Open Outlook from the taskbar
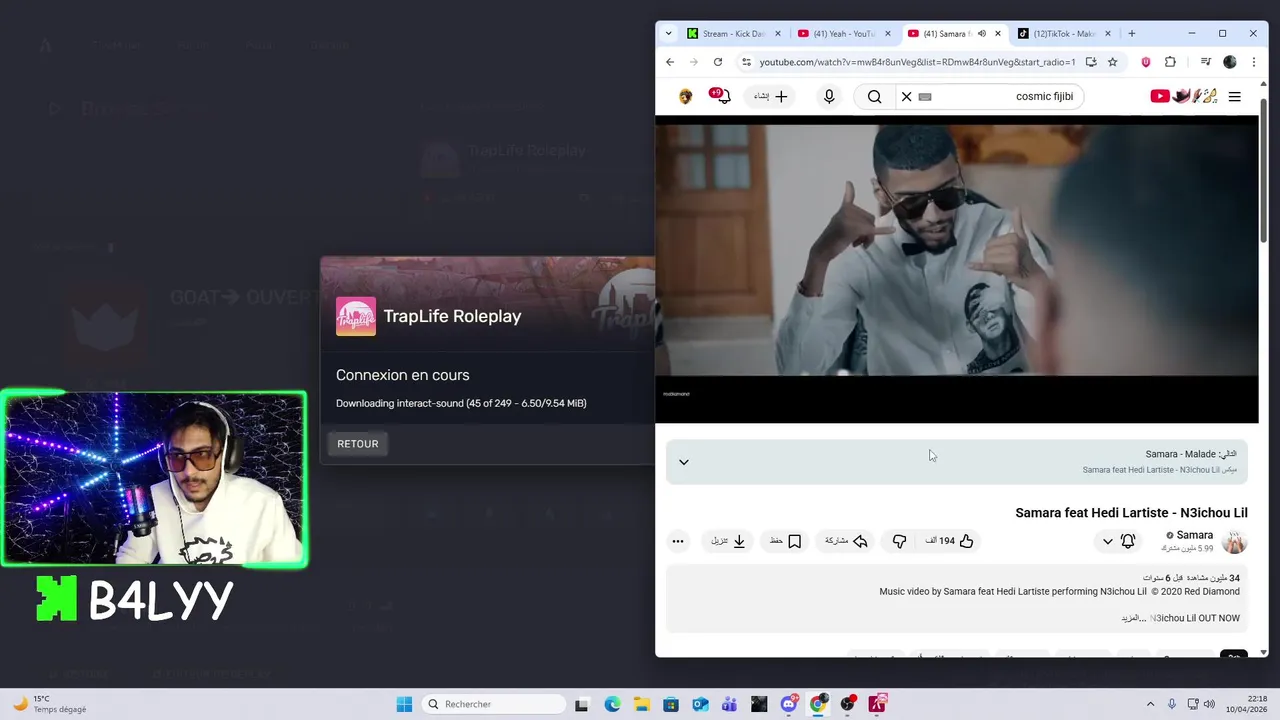1280x720 pixels. point(700,704)
